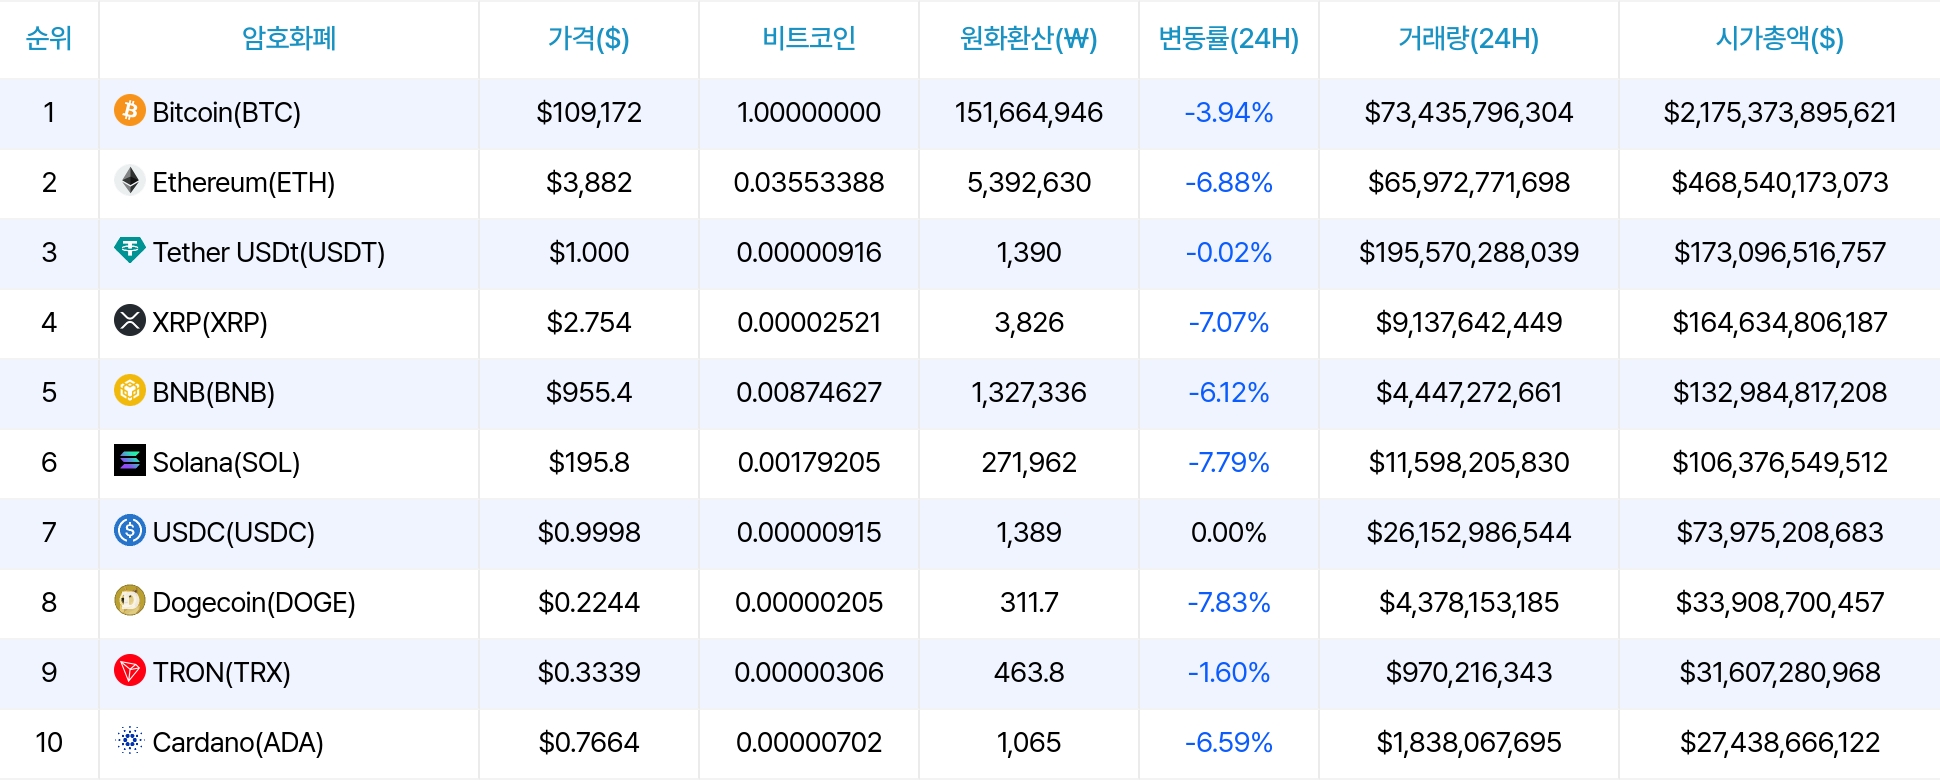Select TRON change -1.60%
This screenshot has width=1940, height=780.
click(1229, 672)
